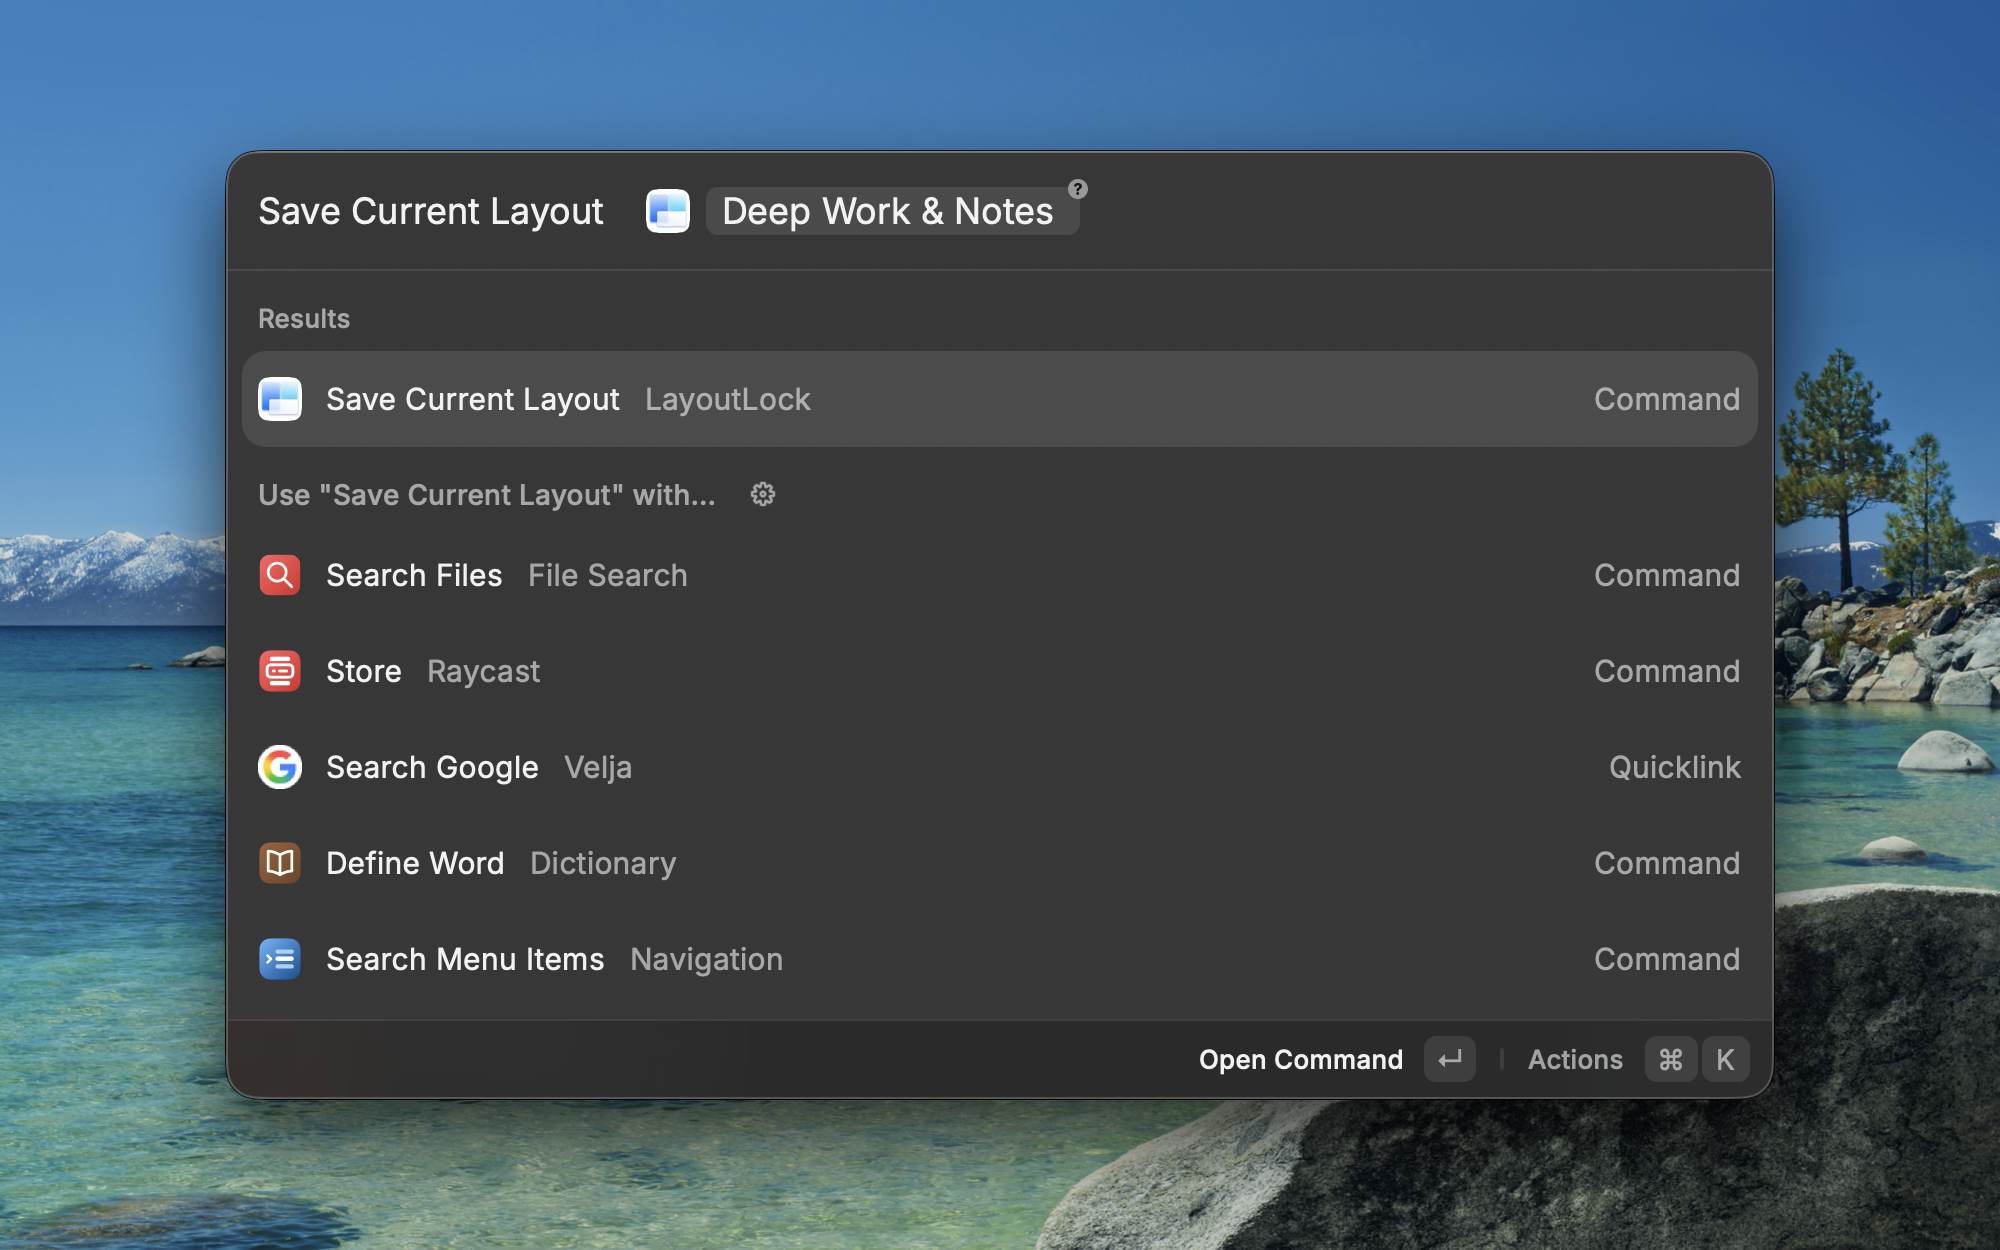Click the Command key symbol
Screen dimensions: 2000x1250
pyautogui.click(x=1671, y=1059)
